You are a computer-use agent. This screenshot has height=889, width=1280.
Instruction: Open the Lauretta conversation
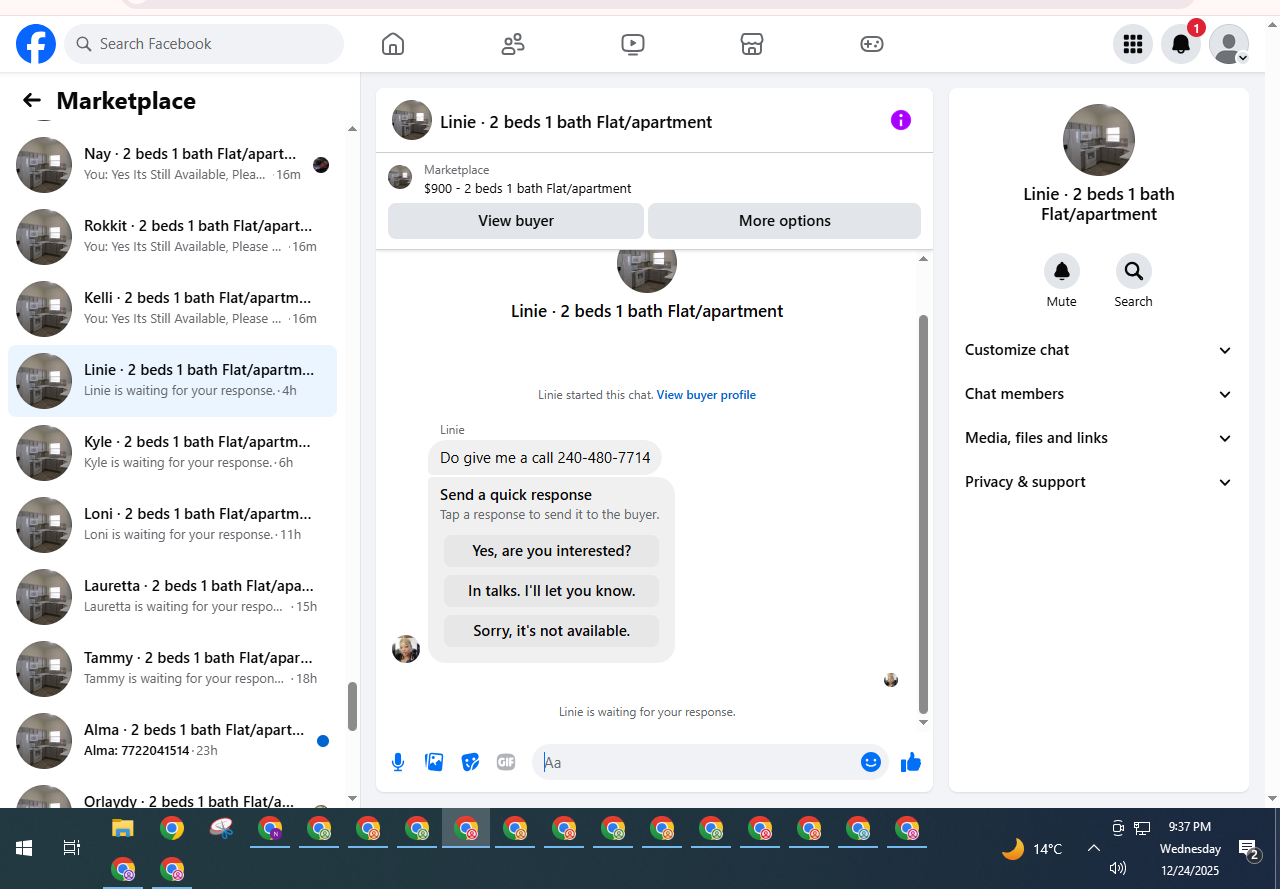172,597
